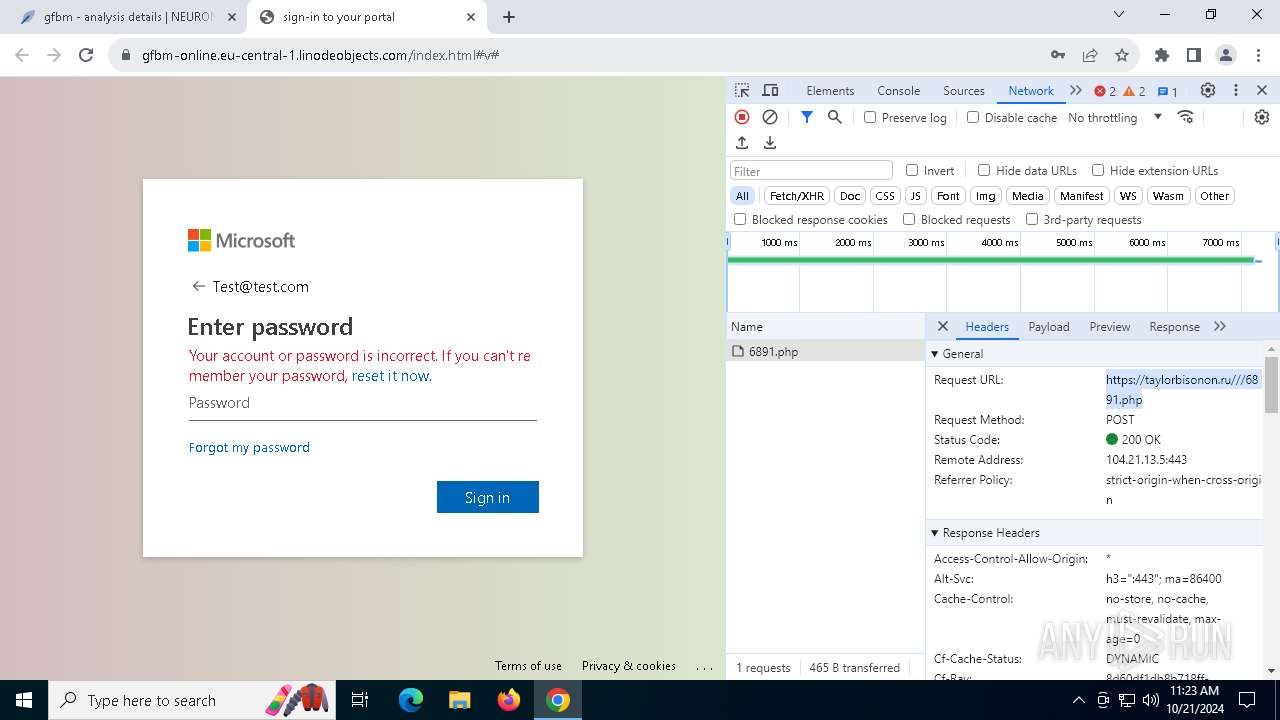This screenshot has width=1280, height=720.
Task: Open Firefox from taskbar
Action: (509, 700)
